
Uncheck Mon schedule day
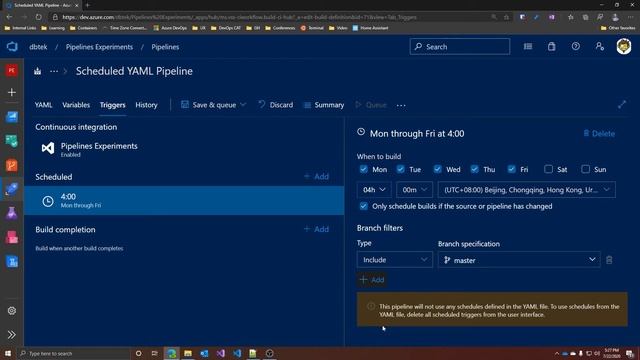pyautogui.click(x=363, y=169)
